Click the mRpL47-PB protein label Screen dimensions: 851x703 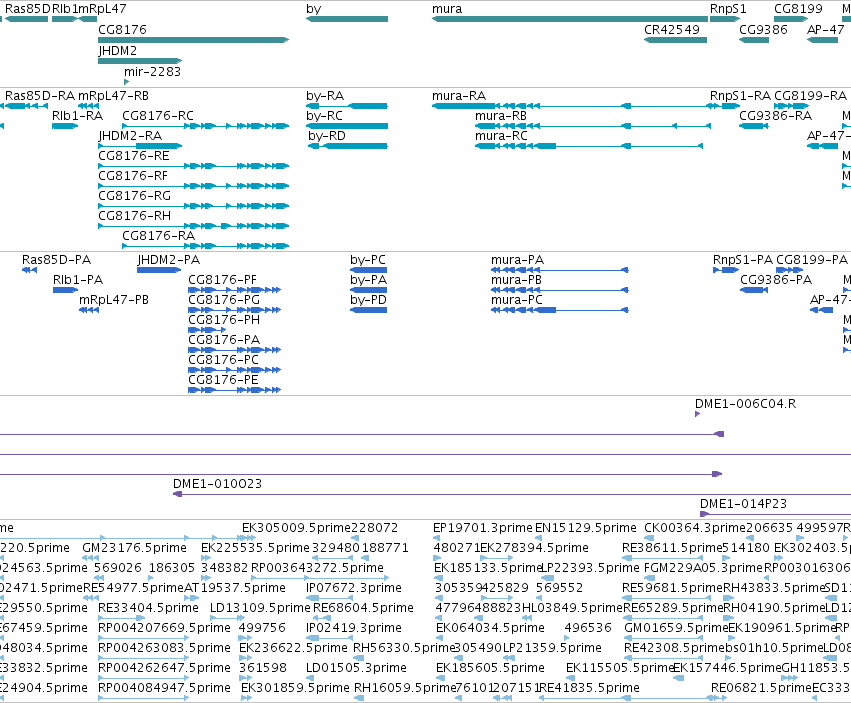pyautogui.click(x=114, y=300)
